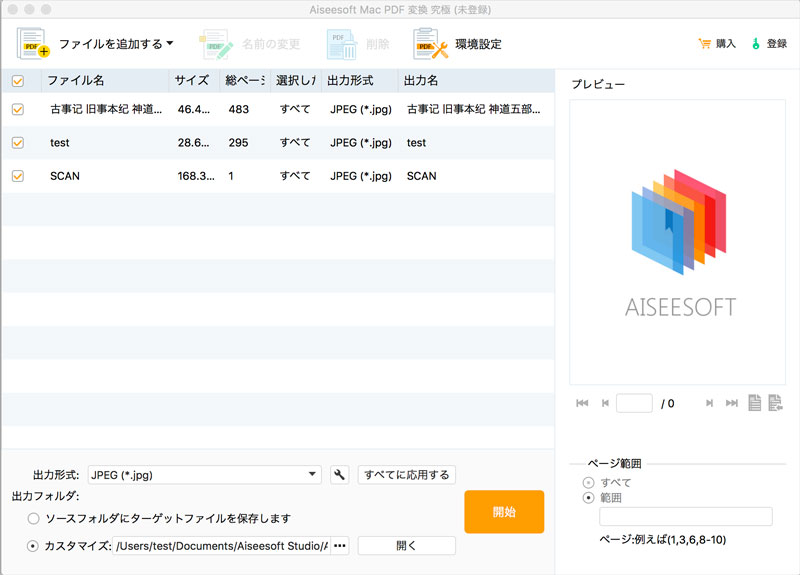Screen dimensions: 800x575
Task: Click the delete (削除) trash icon
Action: [341, 44]
